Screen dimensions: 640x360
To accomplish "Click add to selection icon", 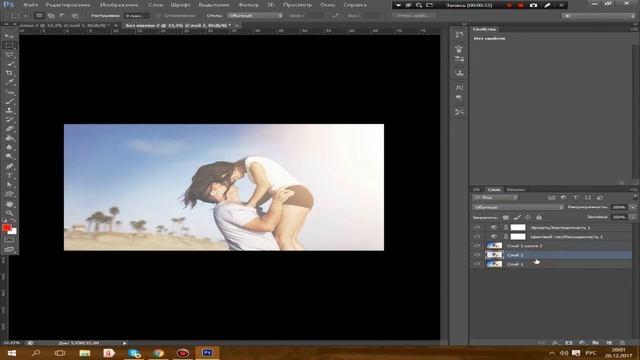I will pyautogui.click(x=51, y=16).
